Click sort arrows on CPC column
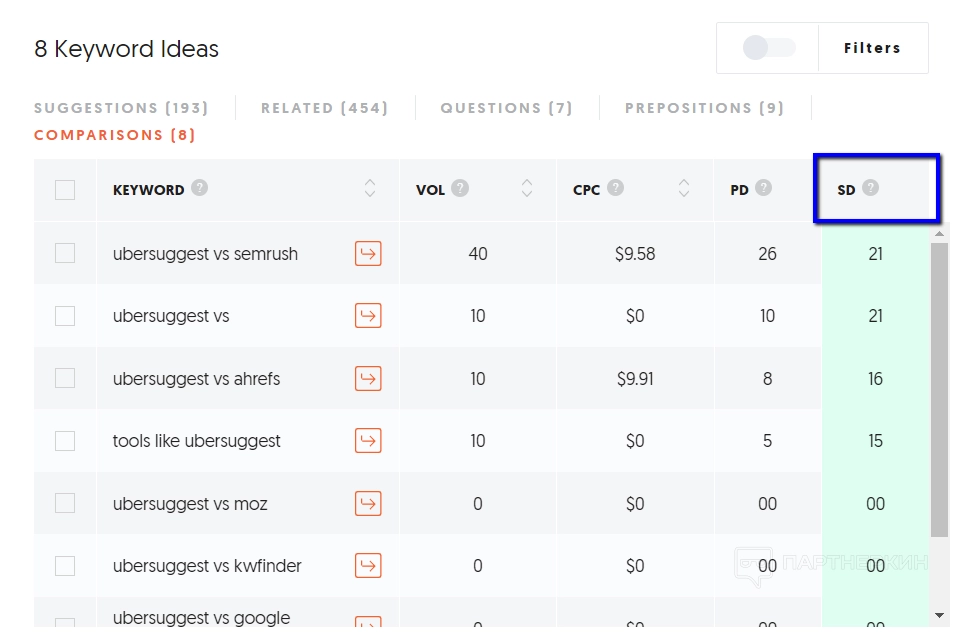Screen dimensions: 979x640 [684, 189]
